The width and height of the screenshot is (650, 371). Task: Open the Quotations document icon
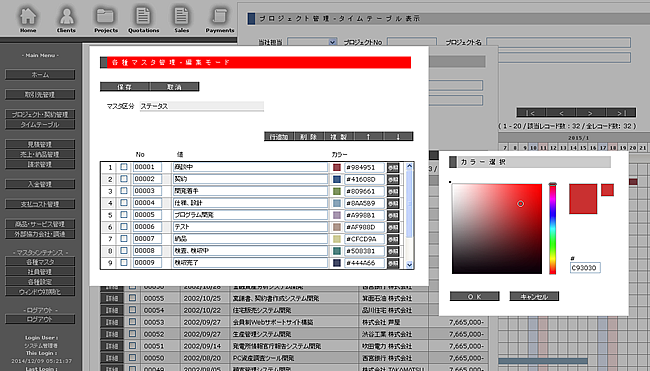[x=143, y=19]
